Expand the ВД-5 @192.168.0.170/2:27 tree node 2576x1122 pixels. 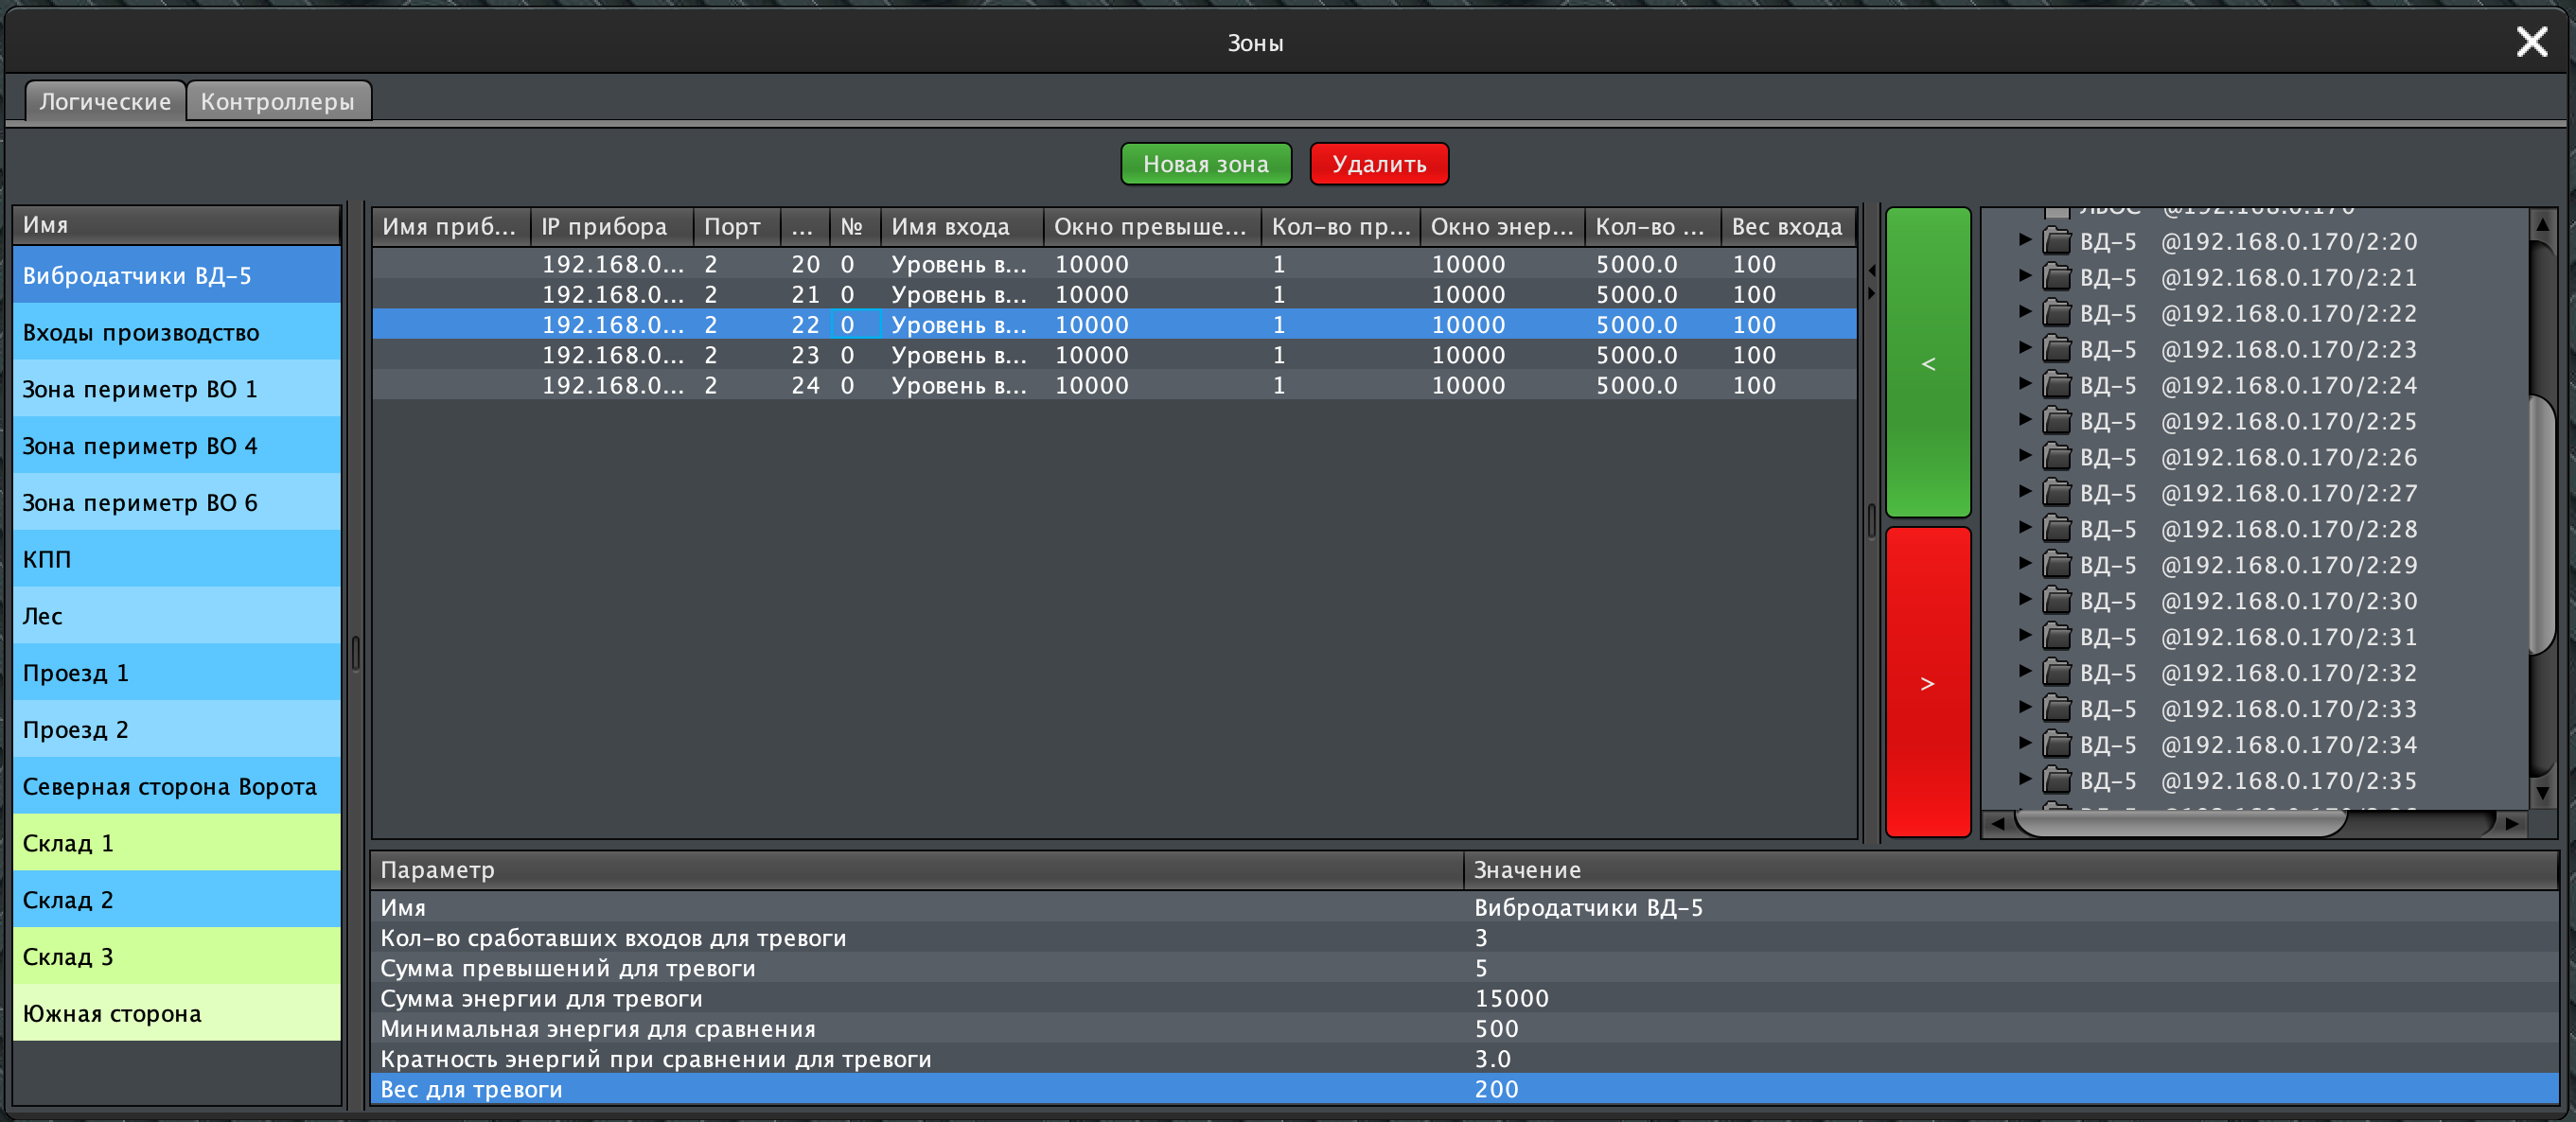[2024, 492]
